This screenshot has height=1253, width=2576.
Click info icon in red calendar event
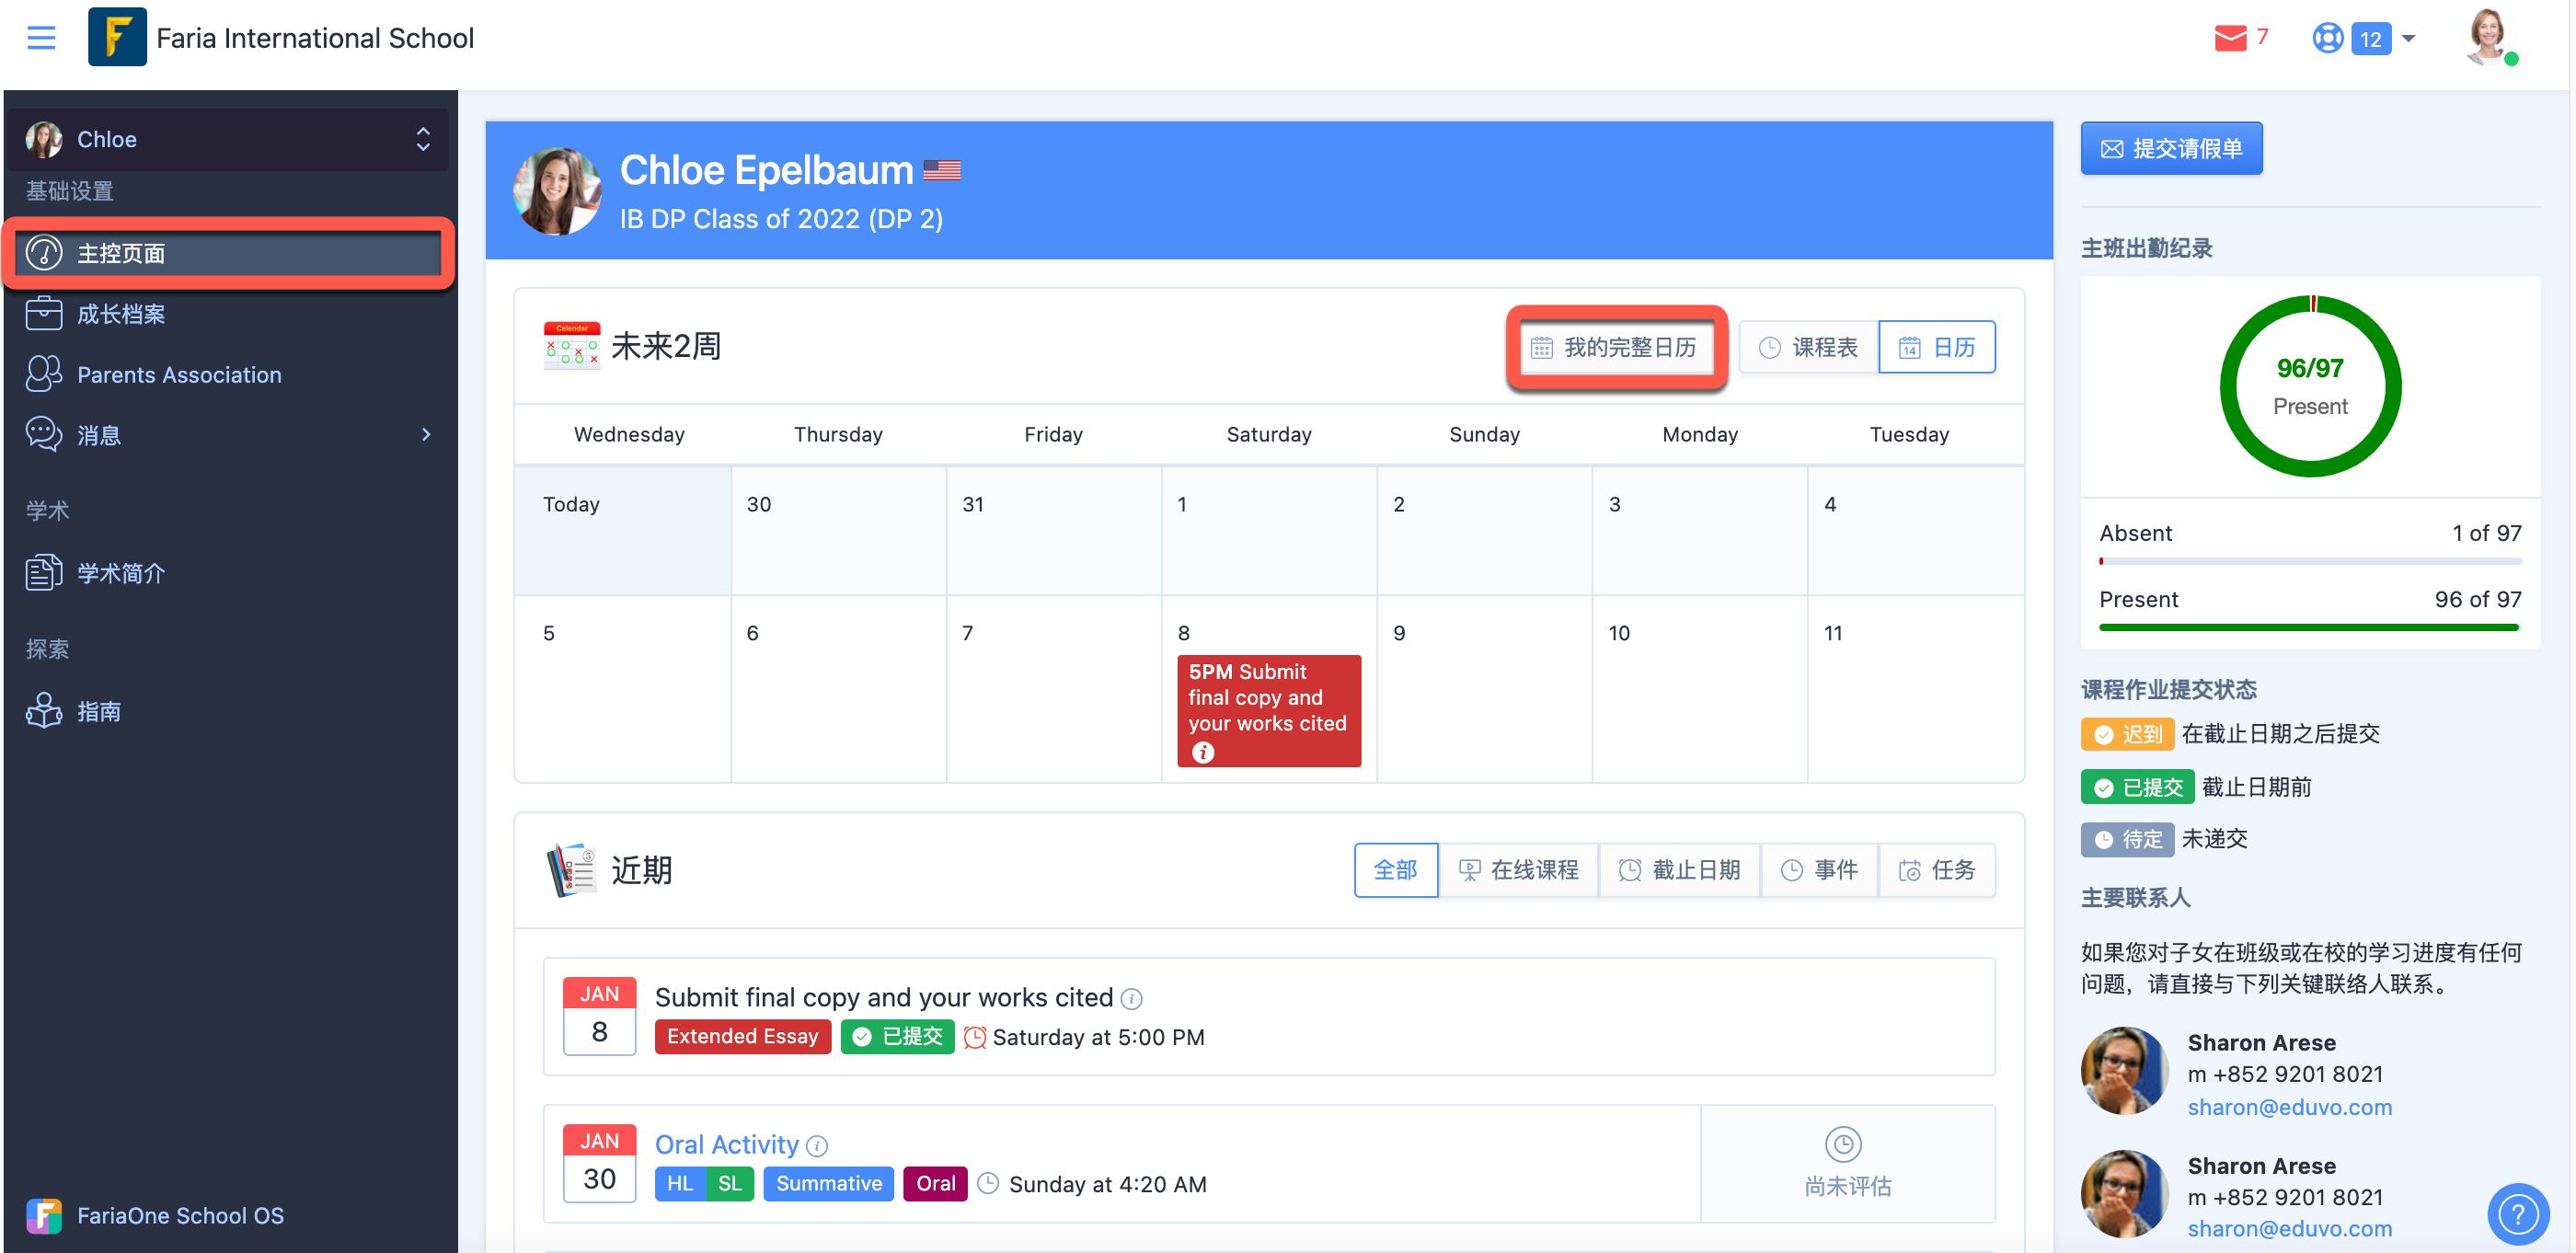[1202, 752]
